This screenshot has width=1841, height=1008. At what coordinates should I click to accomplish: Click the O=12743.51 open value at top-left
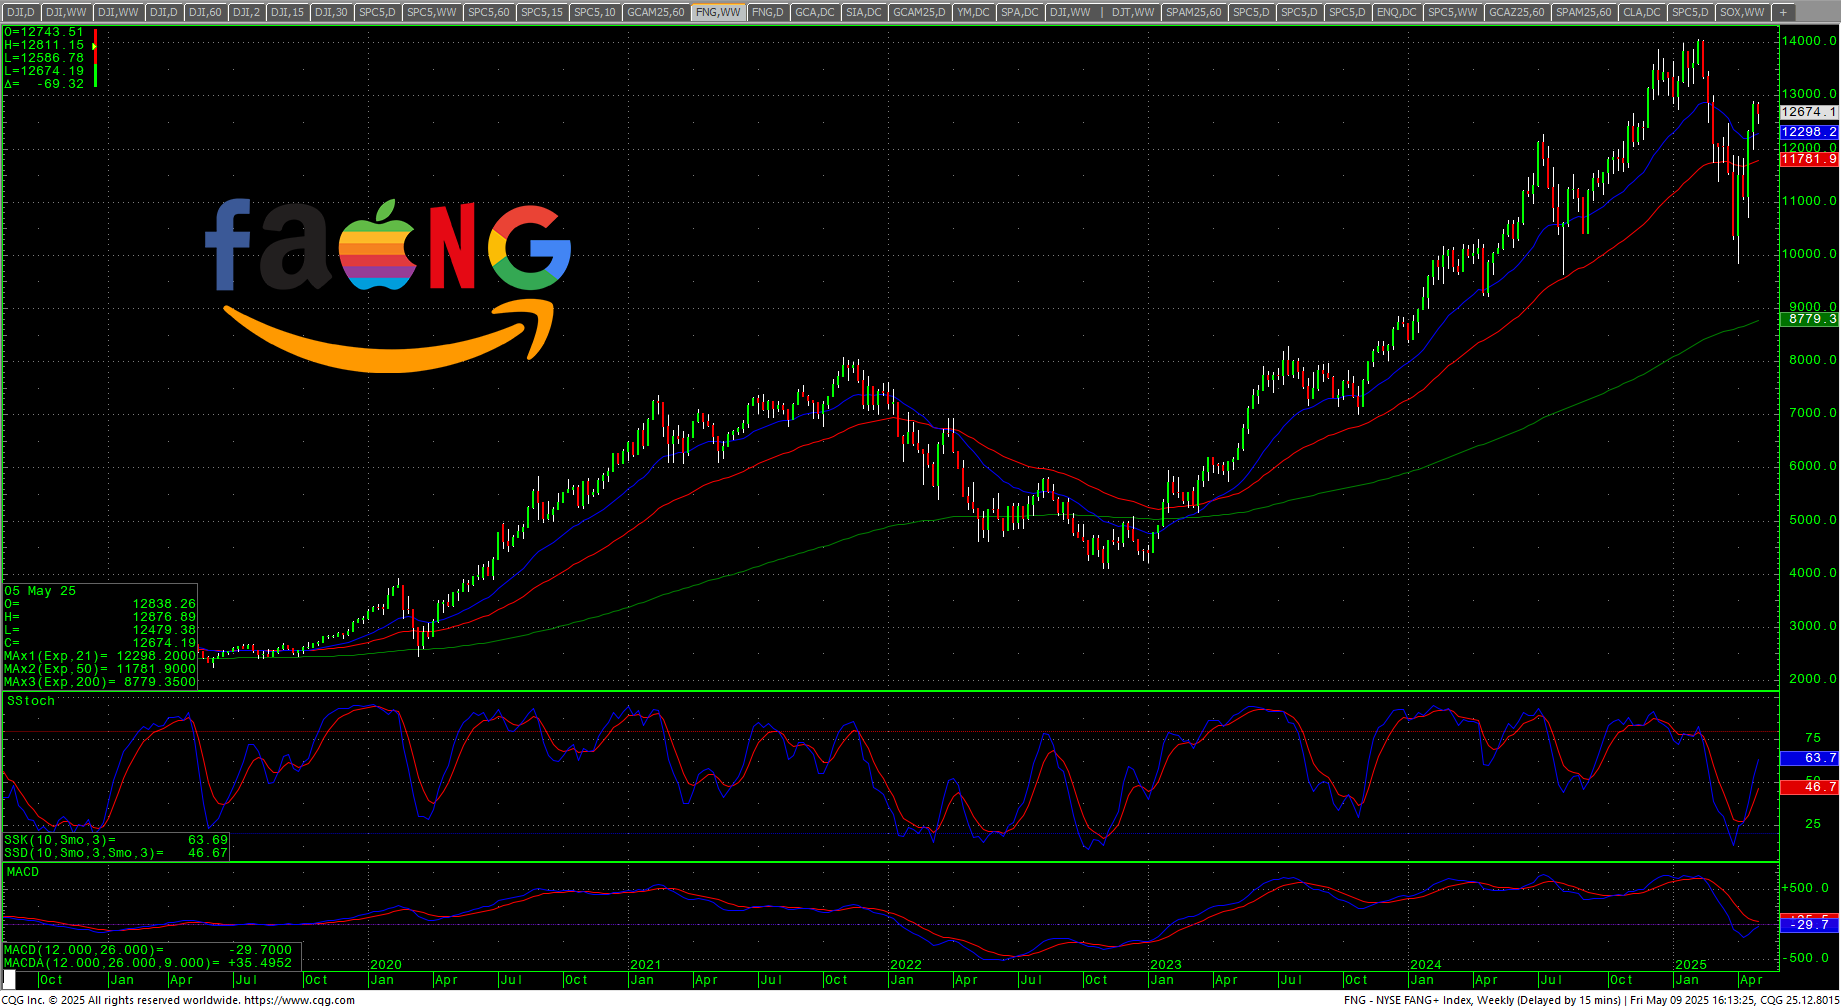[x=44, y=32]
